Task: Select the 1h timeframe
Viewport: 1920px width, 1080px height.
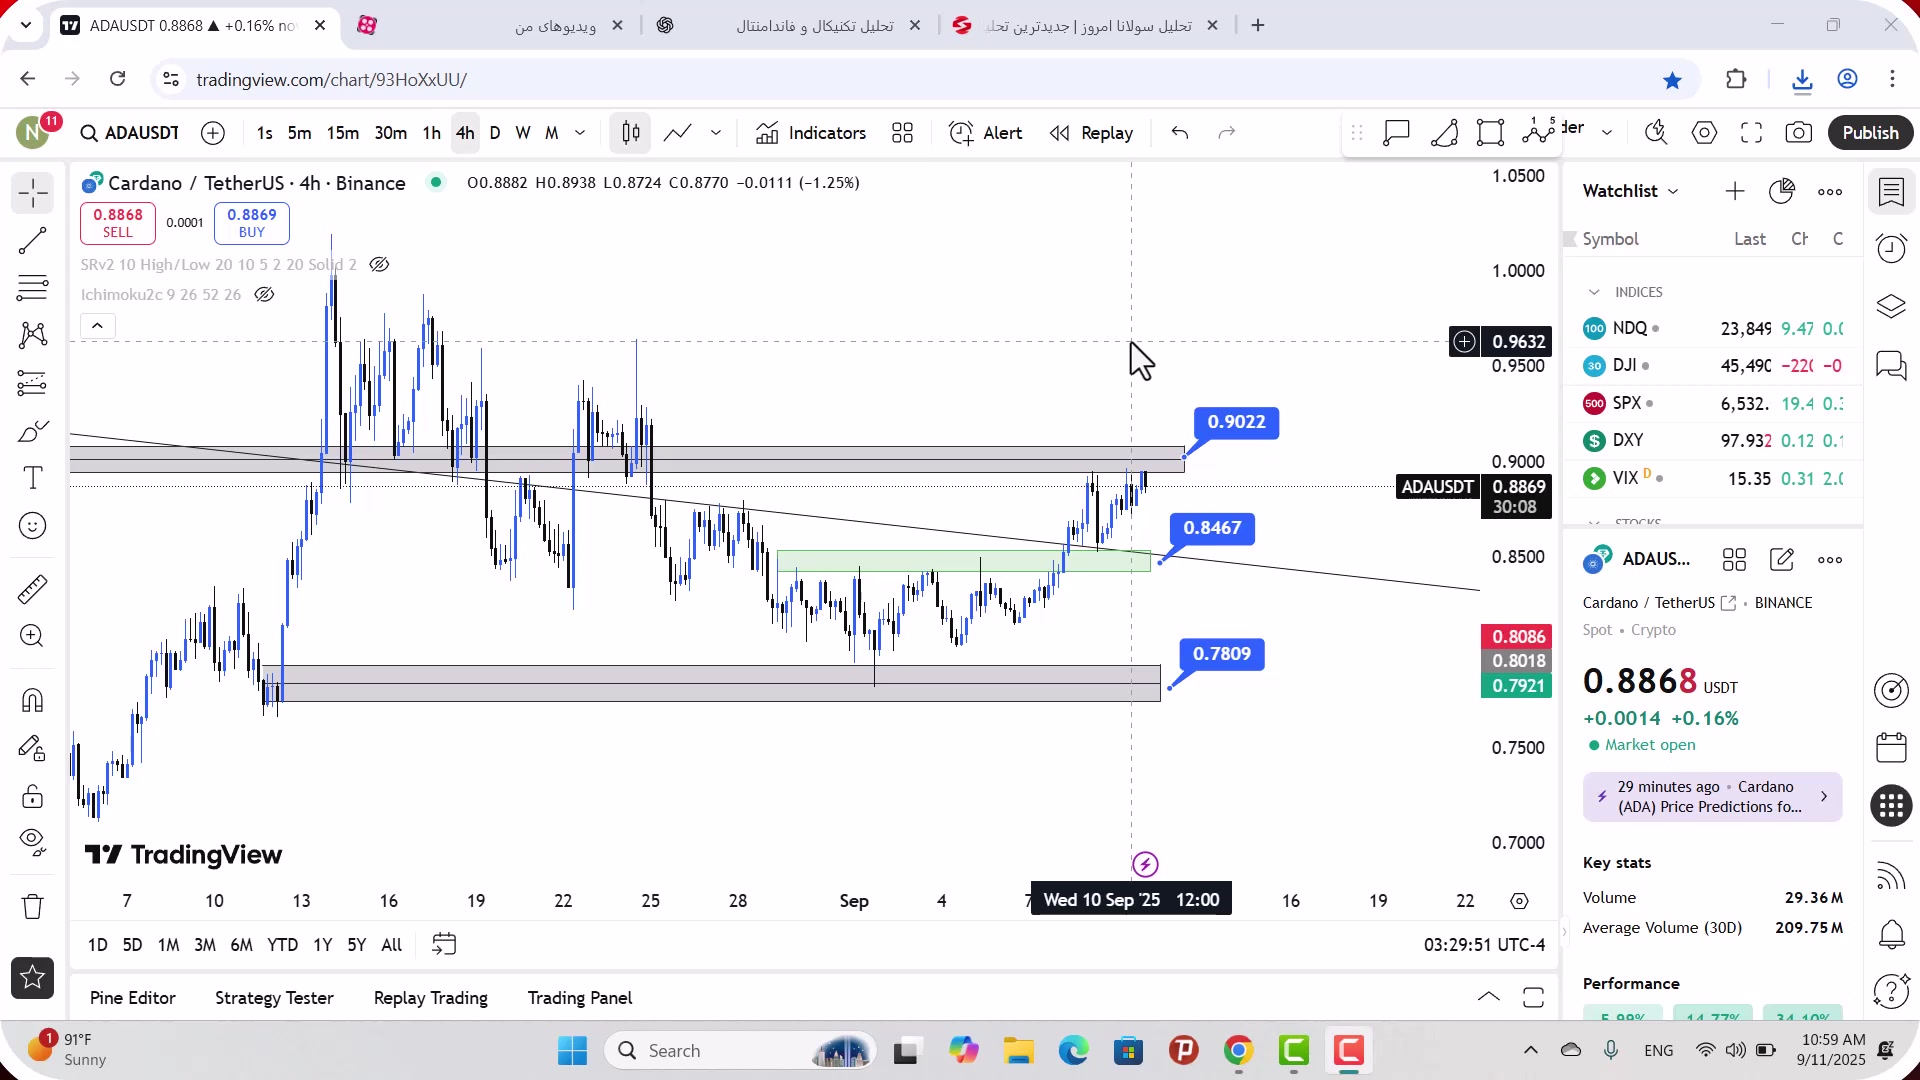Action: 431,133
